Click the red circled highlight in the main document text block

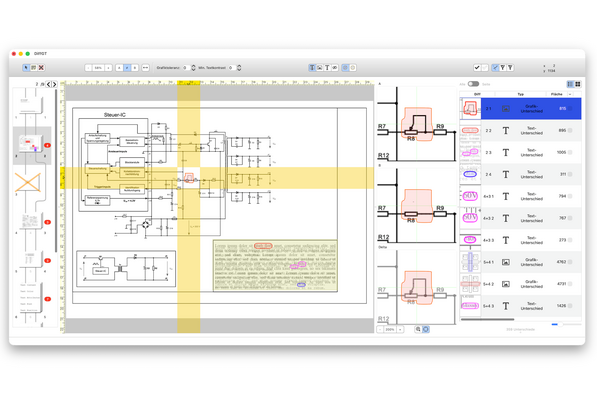point(263,246)
